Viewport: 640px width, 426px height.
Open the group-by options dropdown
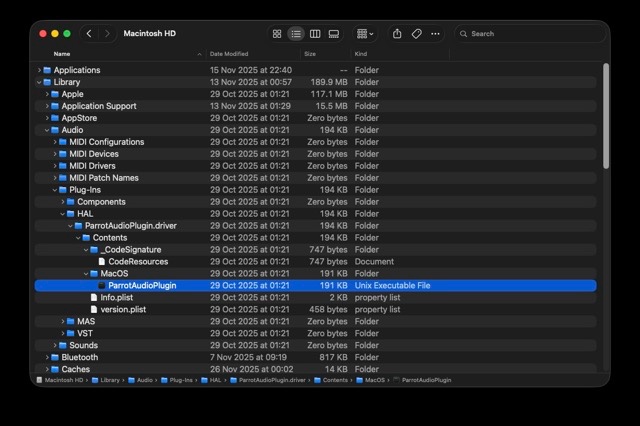(365, 34)
